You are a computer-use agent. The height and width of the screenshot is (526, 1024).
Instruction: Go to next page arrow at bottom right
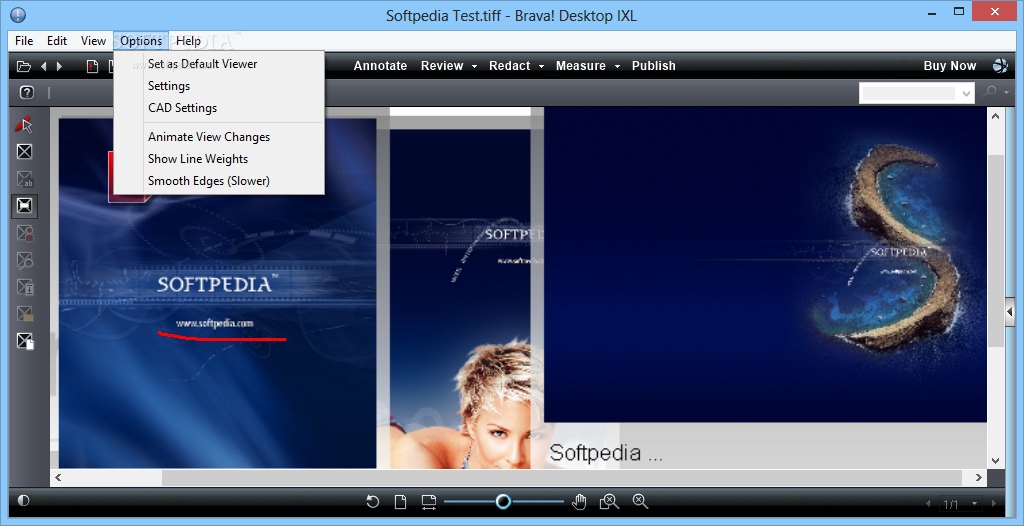point(994,504)
